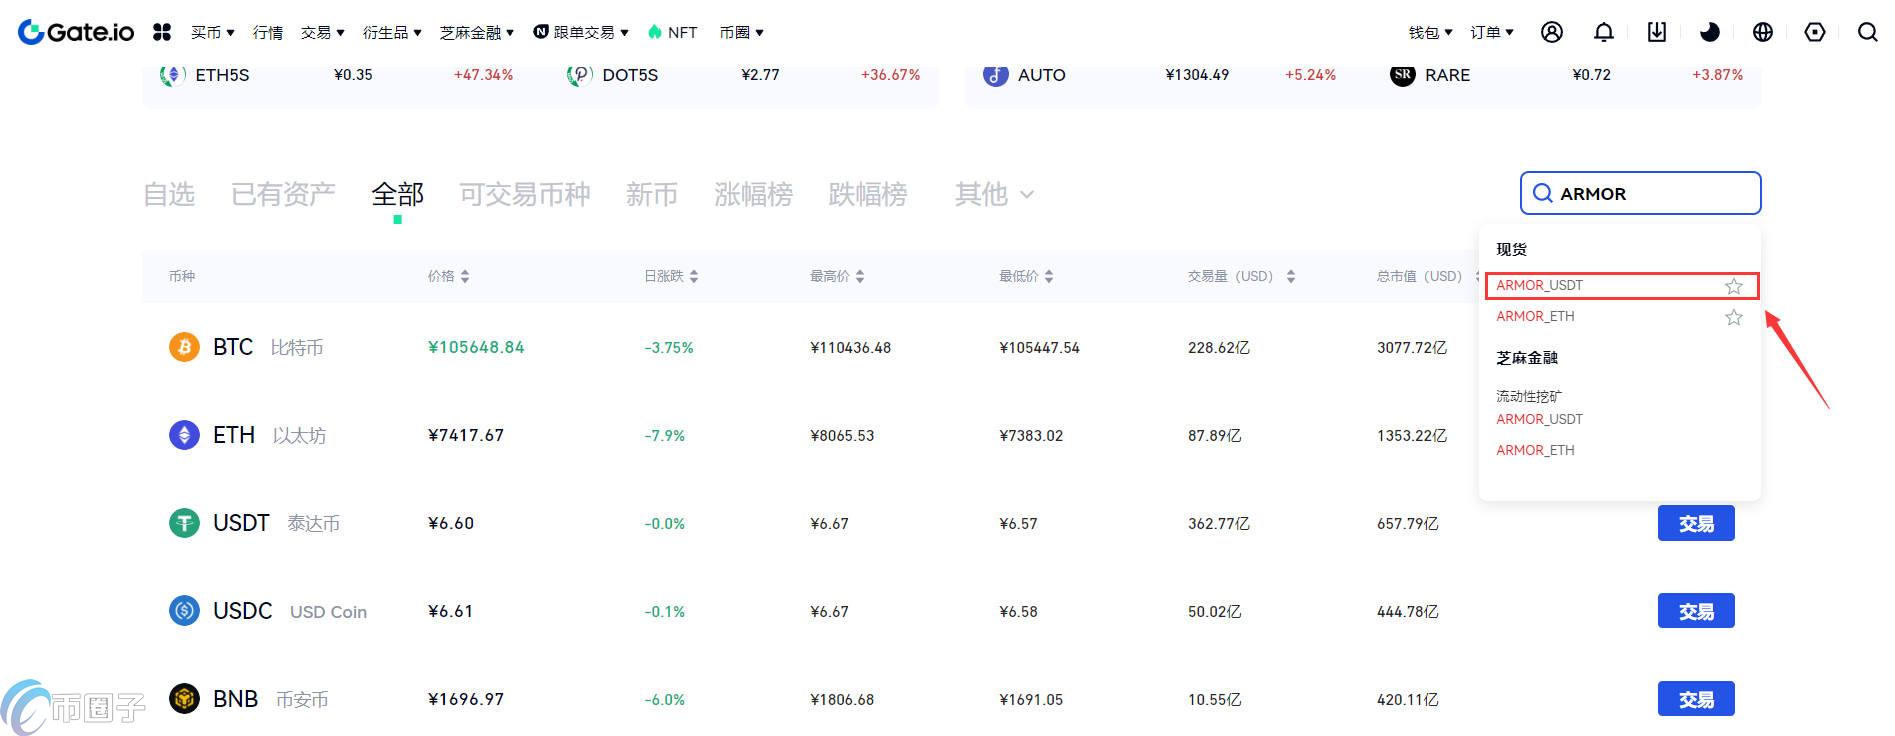Switch to the 涨幅榜 tab
This screenshot has height=736, width=1895.
(x=753, y=194)
